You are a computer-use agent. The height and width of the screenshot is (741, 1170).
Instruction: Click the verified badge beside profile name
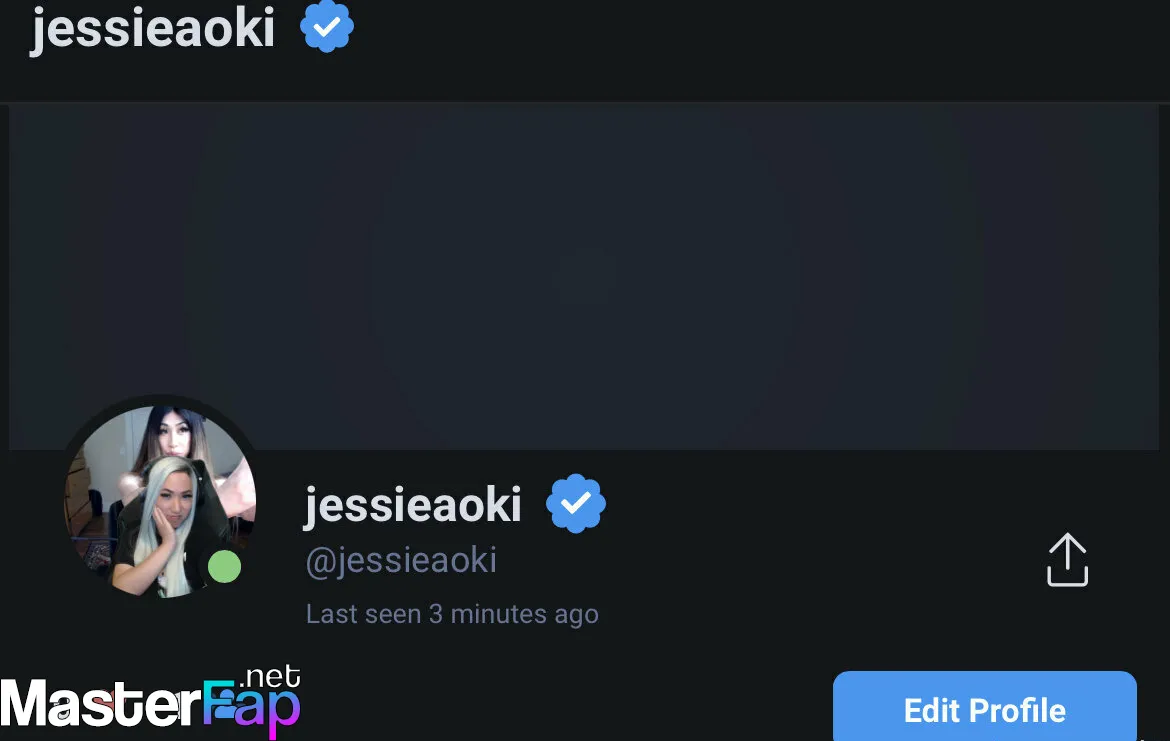click(x=576, y=504)
